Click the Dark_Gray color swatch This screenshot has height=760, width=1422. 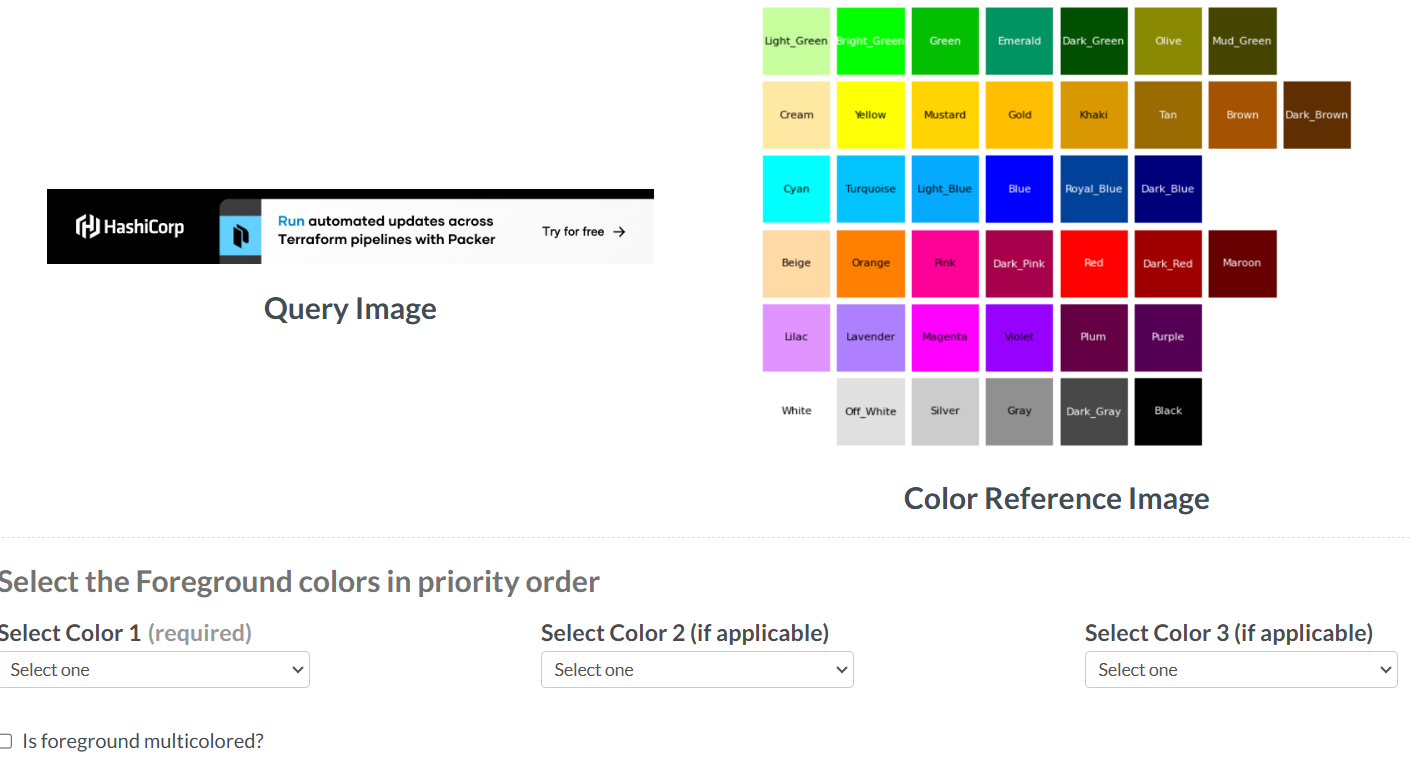point(1094,411)
